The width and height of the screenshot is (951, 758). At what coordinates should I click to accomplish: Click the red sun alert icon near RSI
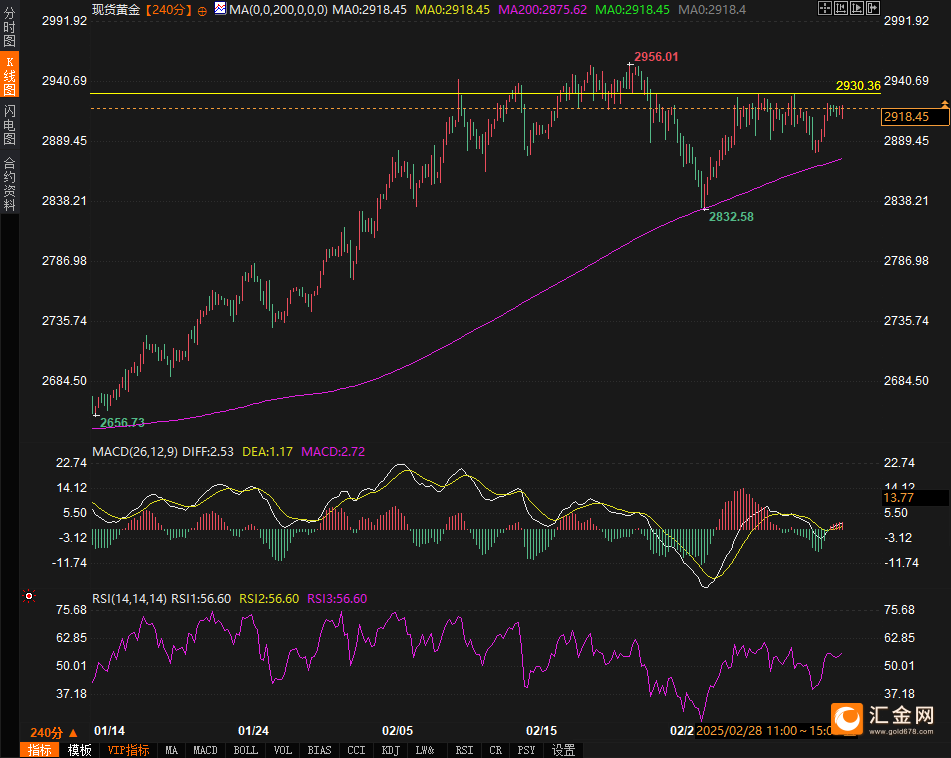pos(29,596)
